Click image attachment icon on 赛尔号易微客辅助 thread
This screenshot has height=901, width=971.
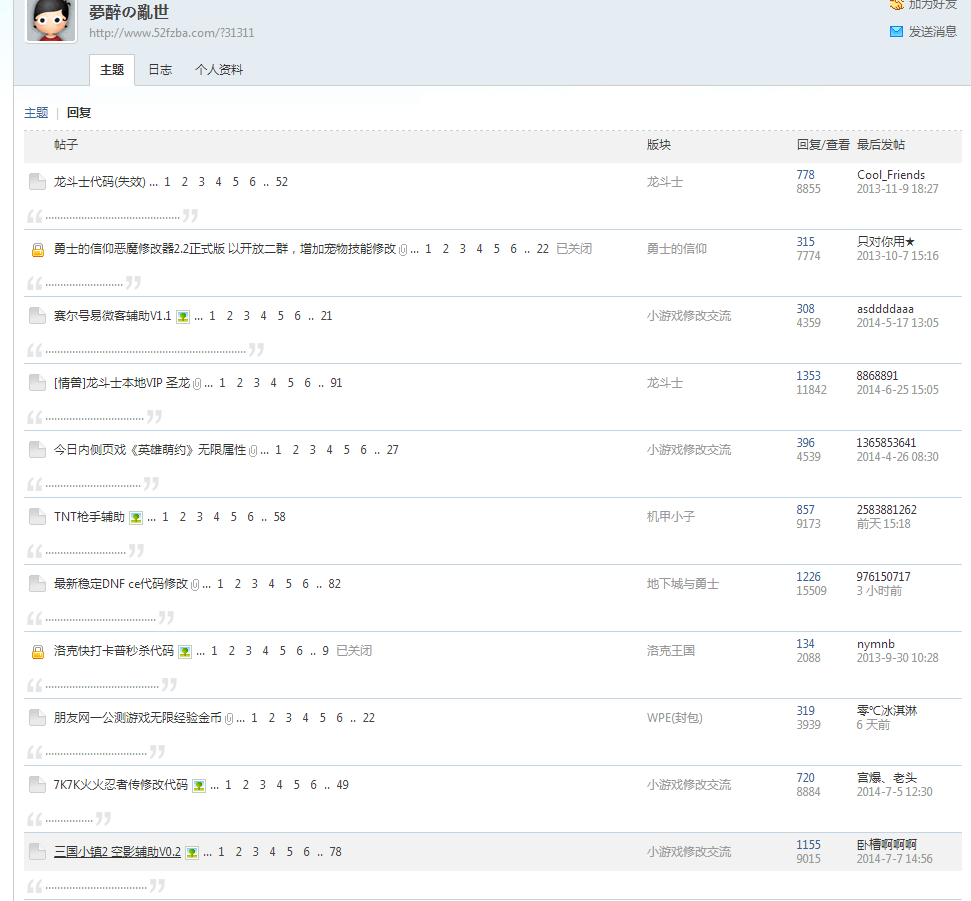pos(183,316)
